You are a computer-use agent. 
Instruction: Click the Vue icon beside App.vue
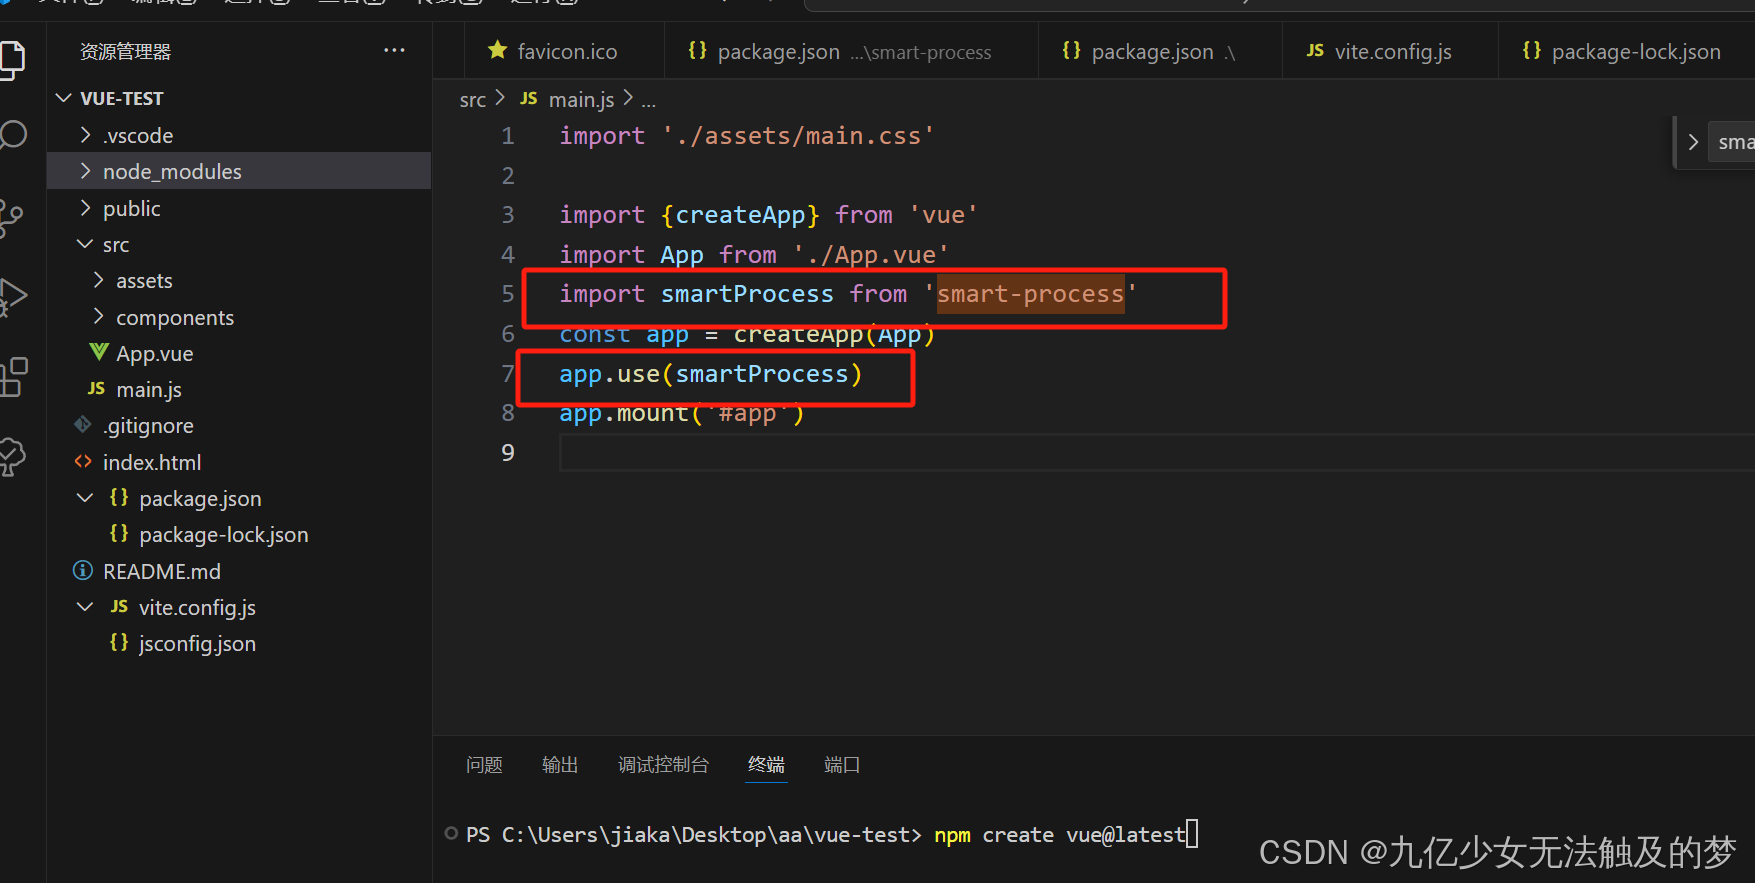pos(98,352)
